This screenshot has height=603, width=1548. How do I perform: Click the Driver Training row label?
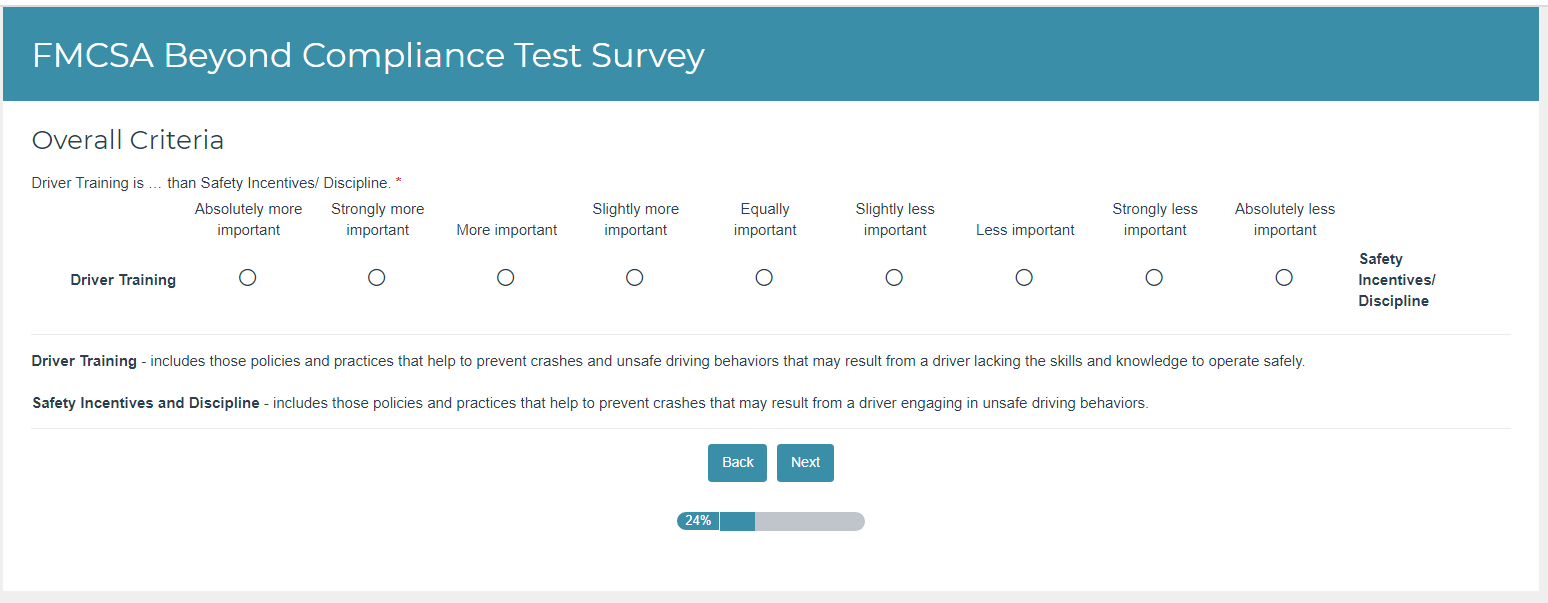tap(123, 280)
